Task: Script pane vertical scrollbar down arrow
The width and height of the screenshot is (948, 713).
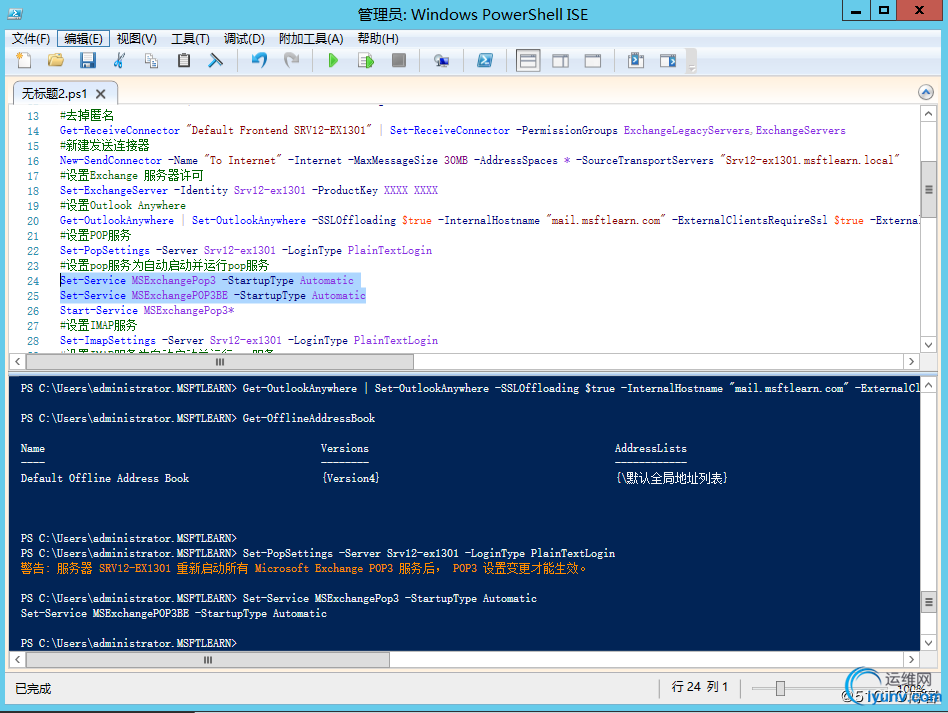Action: point(928,345)
